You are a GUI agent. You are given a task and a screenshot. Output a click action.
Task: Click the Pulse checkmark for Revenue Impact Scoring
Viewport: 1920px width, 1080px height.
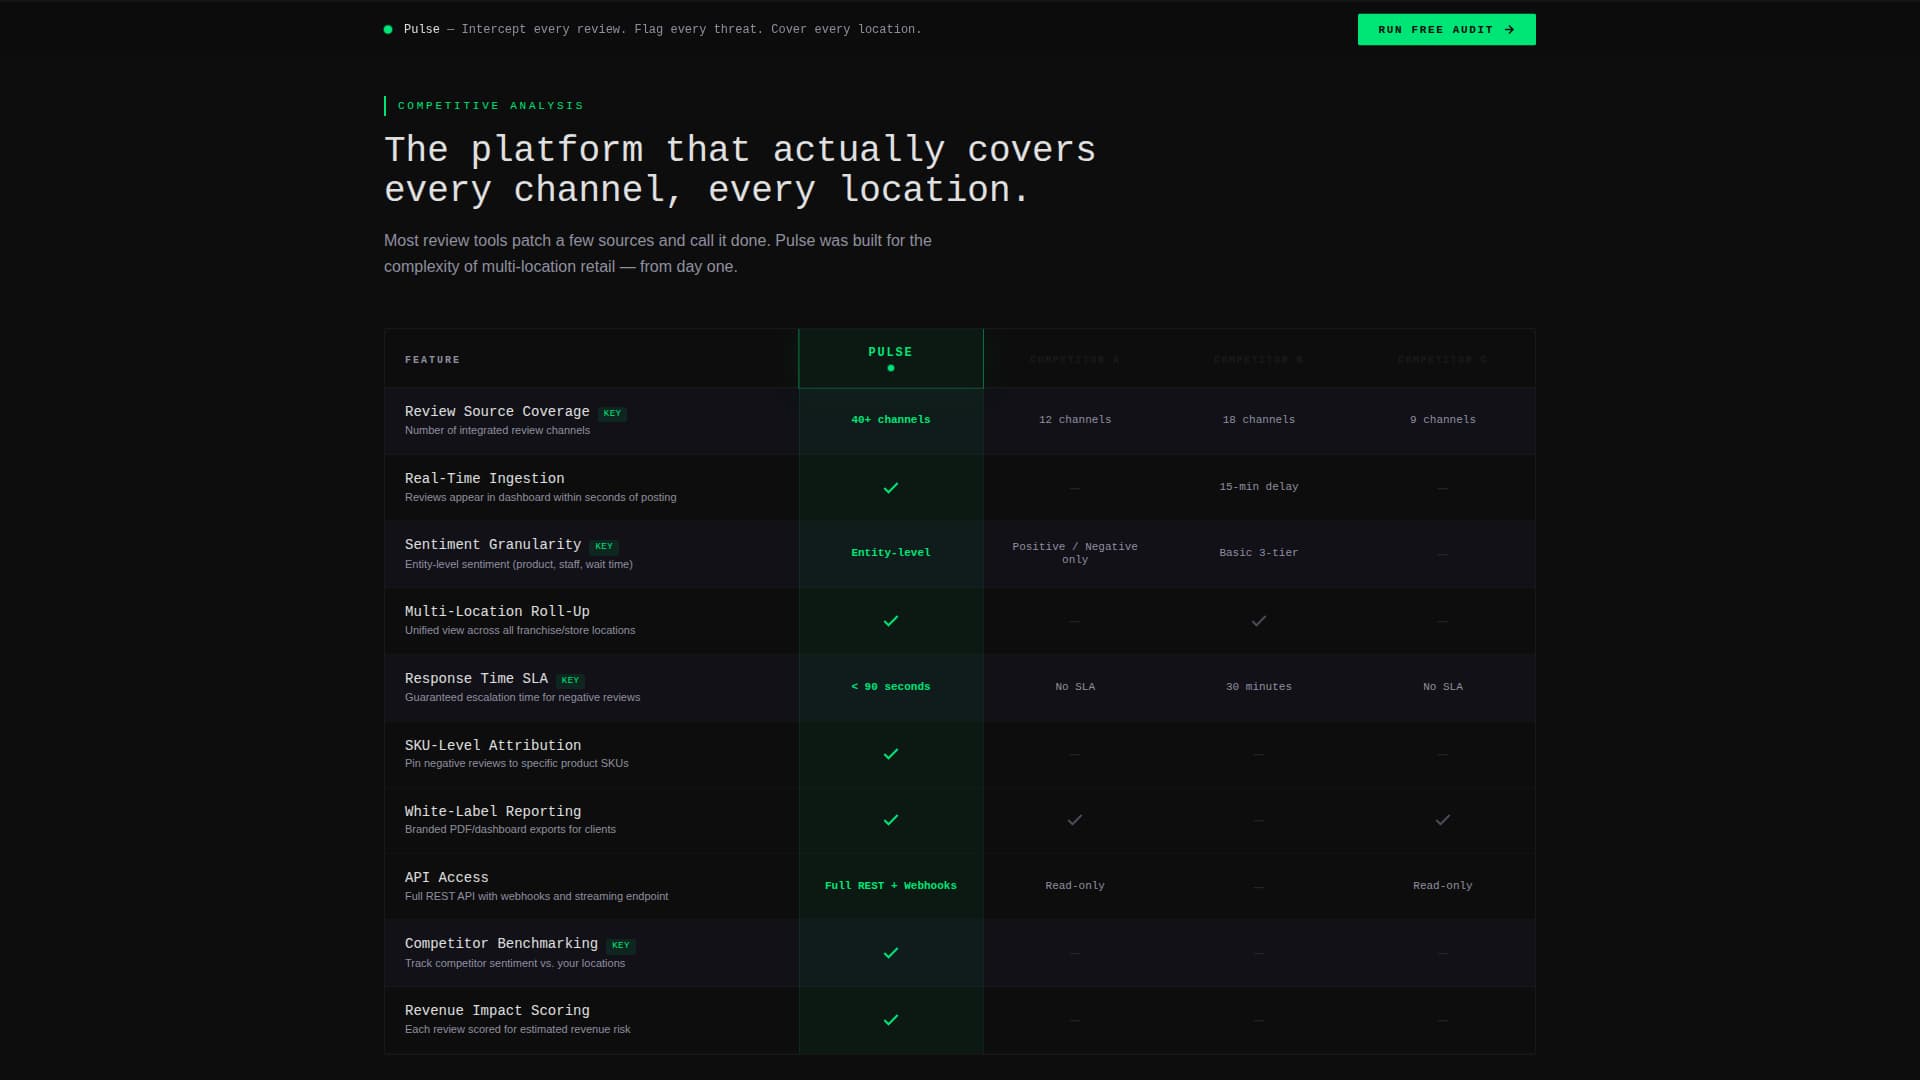pyautogui.click(x=891, y=1020)
